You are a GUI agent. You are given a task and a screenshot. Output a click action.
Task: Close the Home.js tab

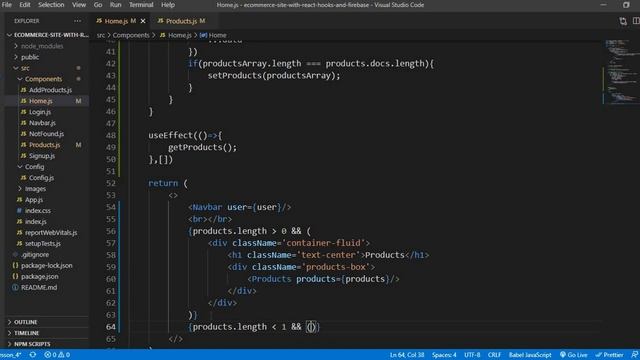click(x=143, y=21)
